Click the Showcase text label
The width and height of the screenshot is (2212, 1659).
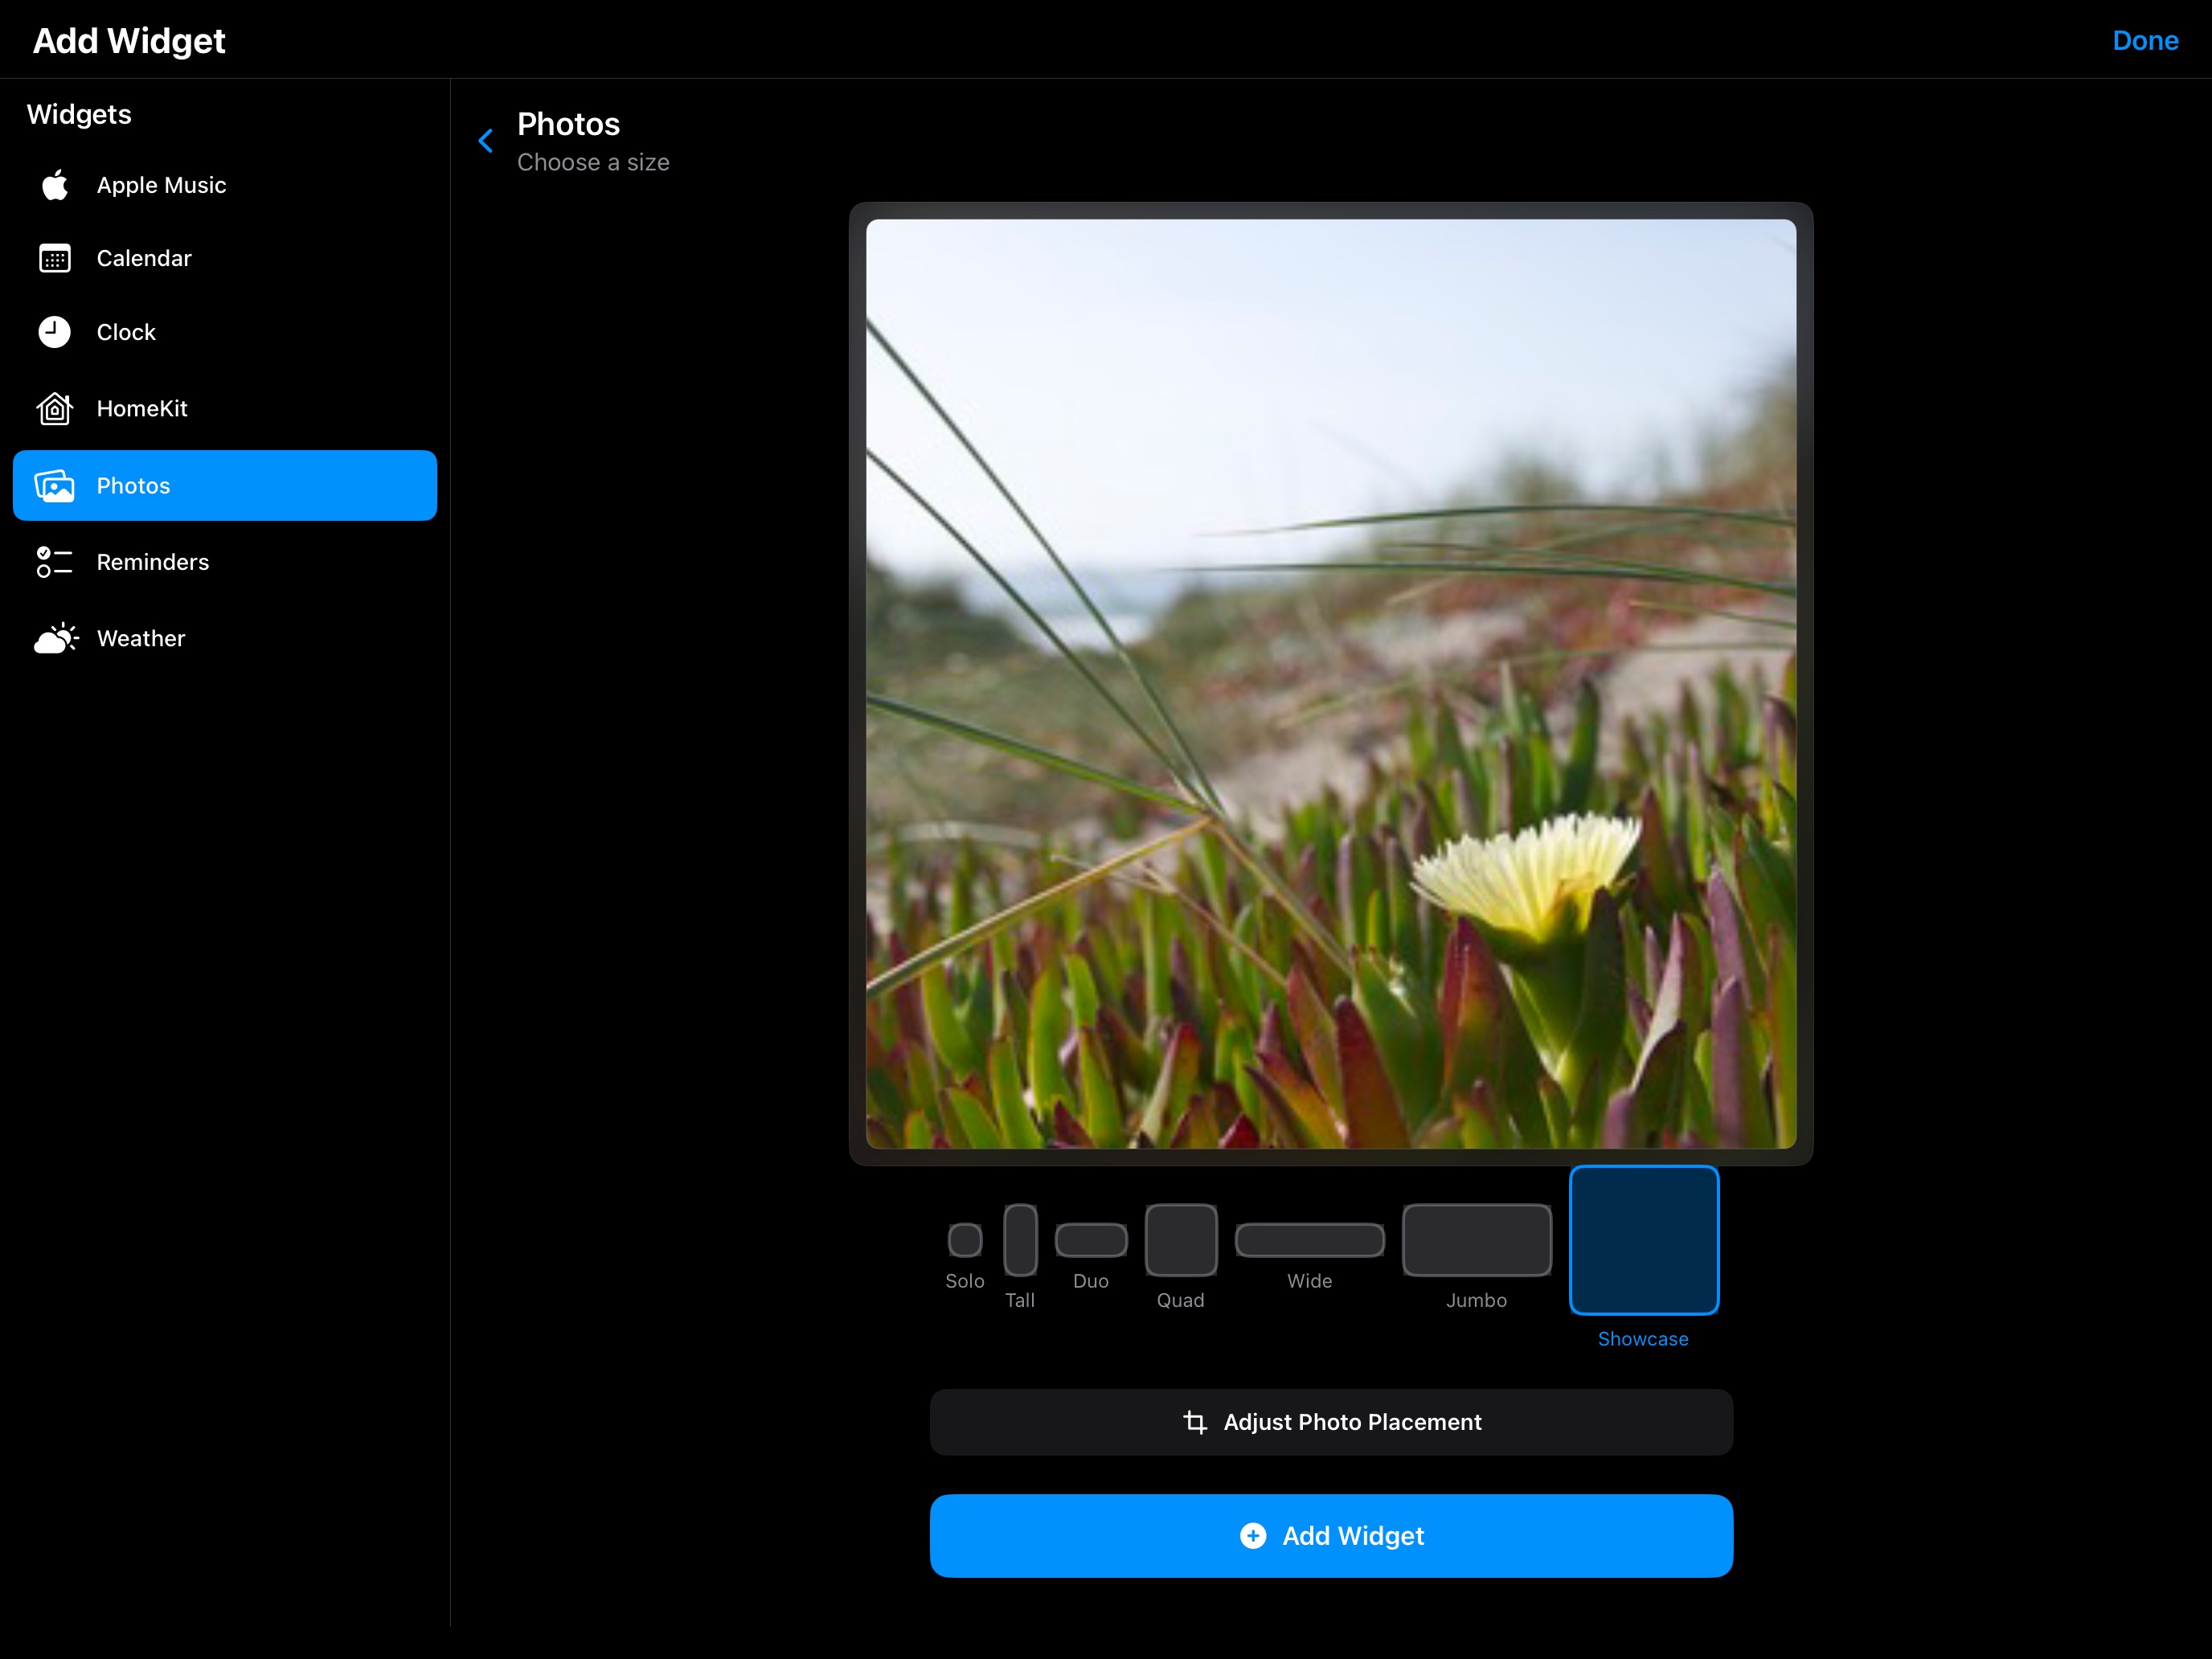click(1643, 1339)
